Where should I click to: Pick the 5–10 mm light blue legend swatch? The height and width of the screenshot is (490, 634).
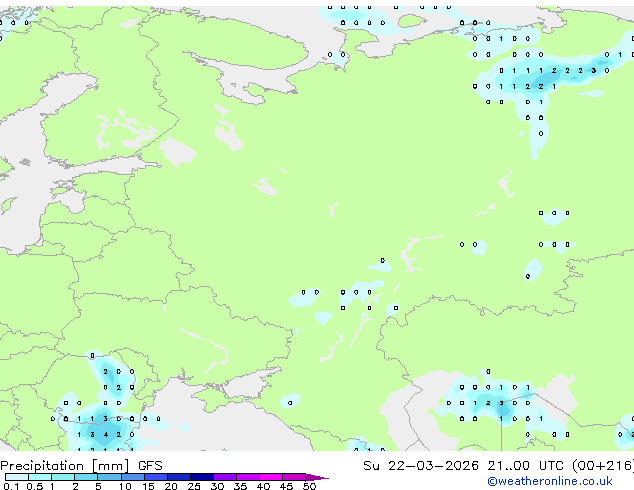109,477
